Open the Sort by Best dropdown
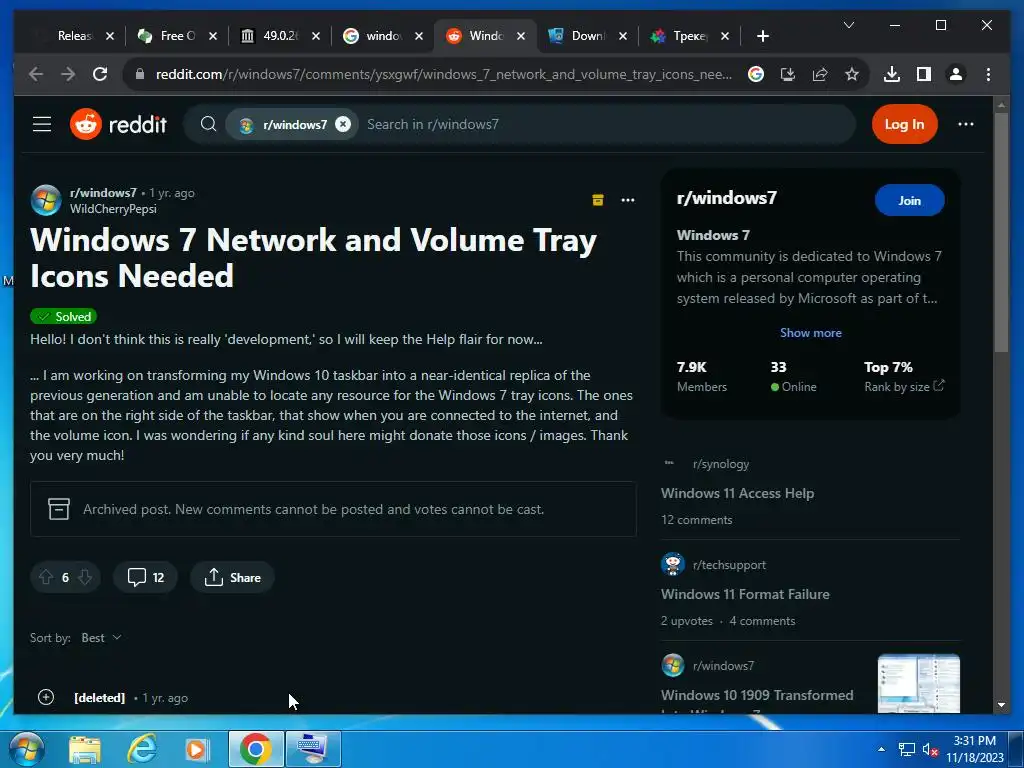Image resolution: width=1024 pixels, height=768 pixels. click(x=101, y=638)
